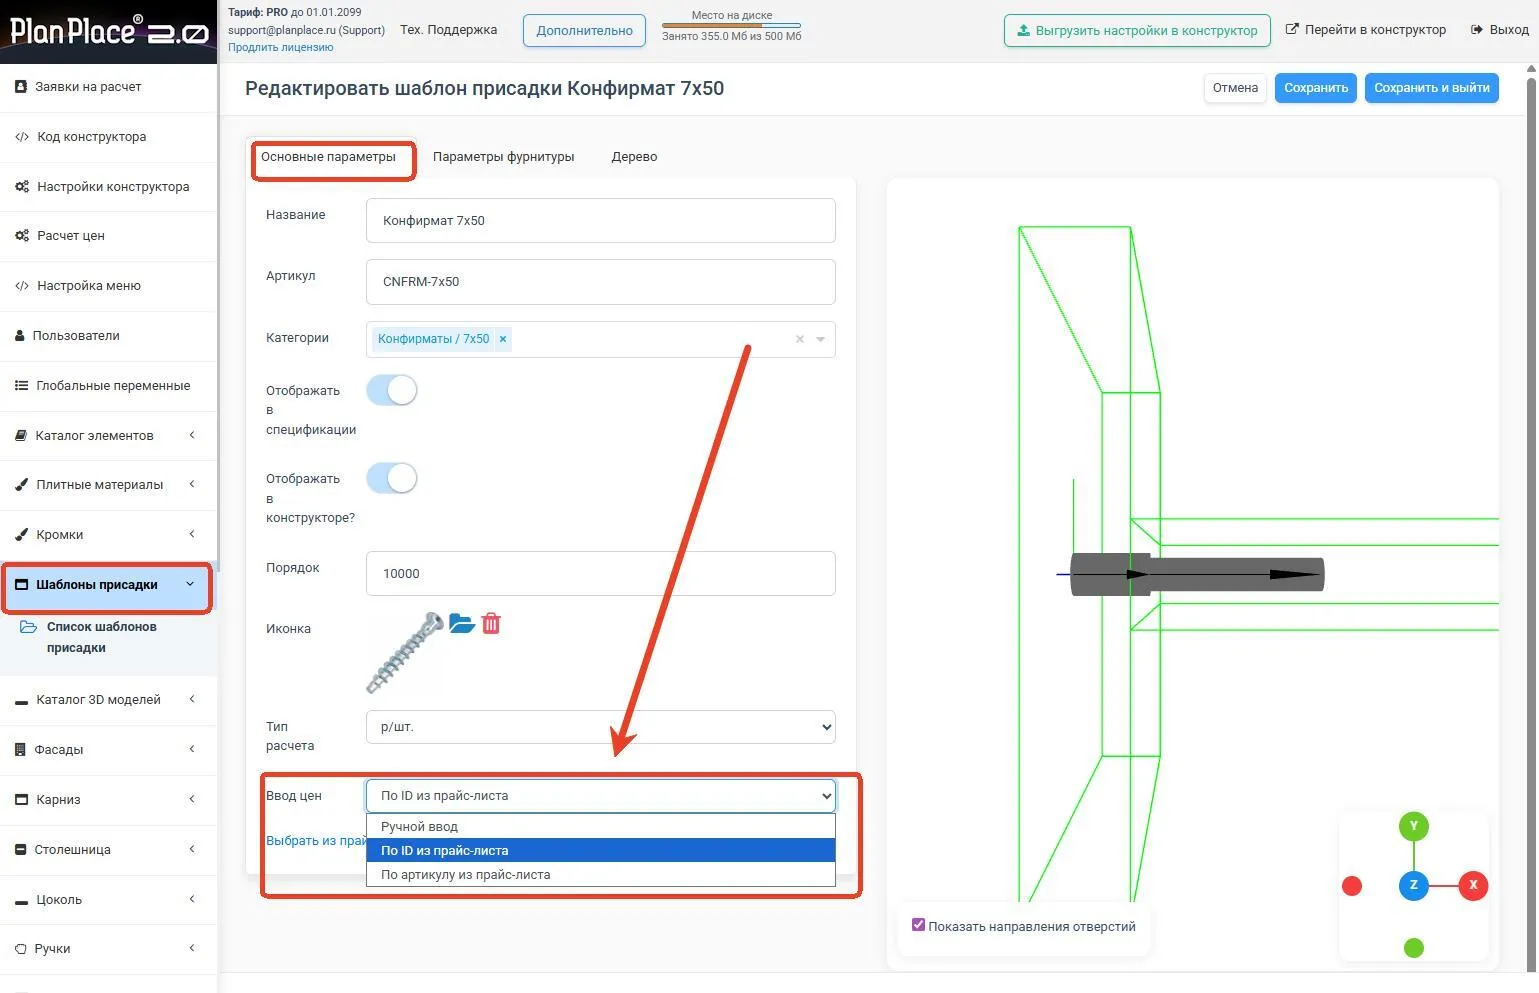Click the green Y axis gizmo ball
This screenshot has width=1539, height=993.
[x=1413, y=826]
